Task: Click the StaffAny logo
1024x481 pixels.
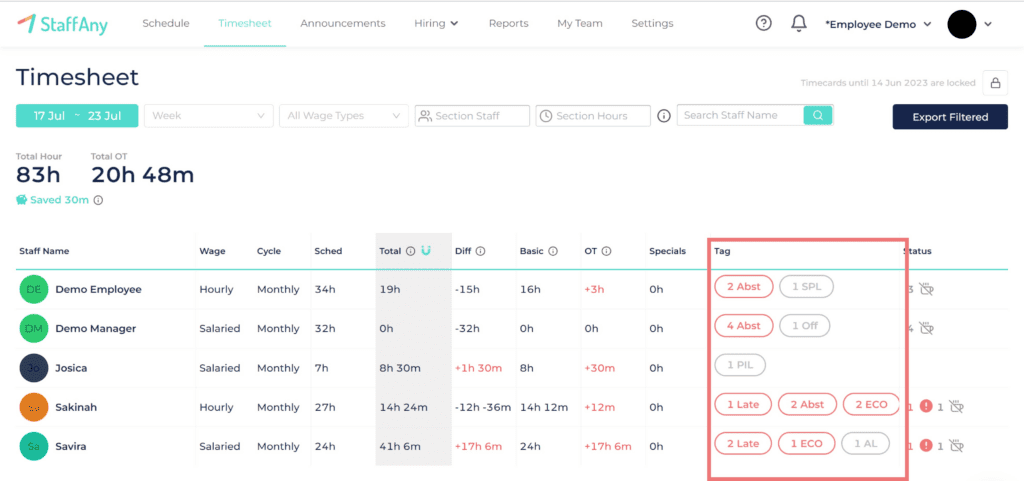Action: point(63,24)
